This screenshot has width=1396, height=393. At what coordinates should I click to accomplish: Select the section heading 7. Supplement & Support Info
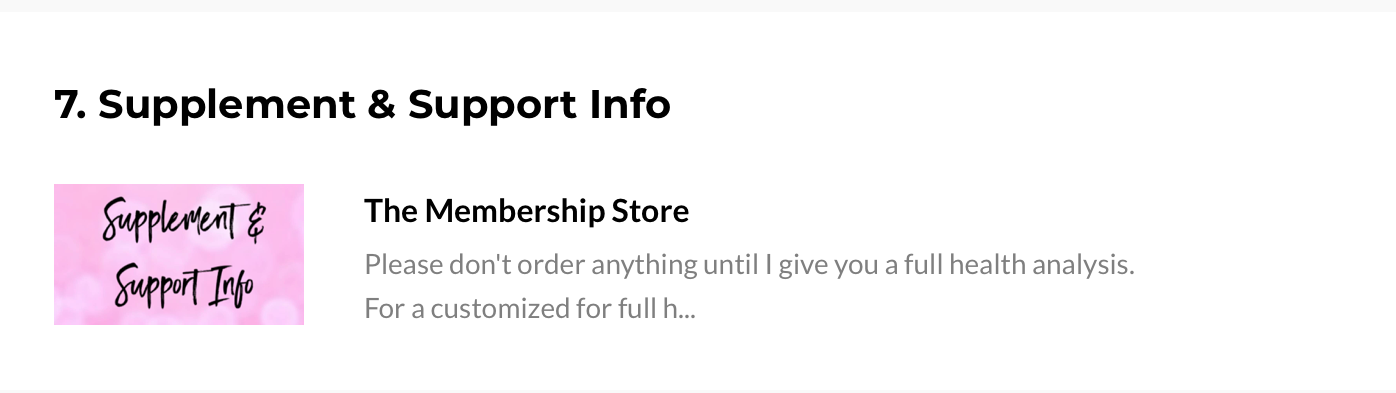362,104
